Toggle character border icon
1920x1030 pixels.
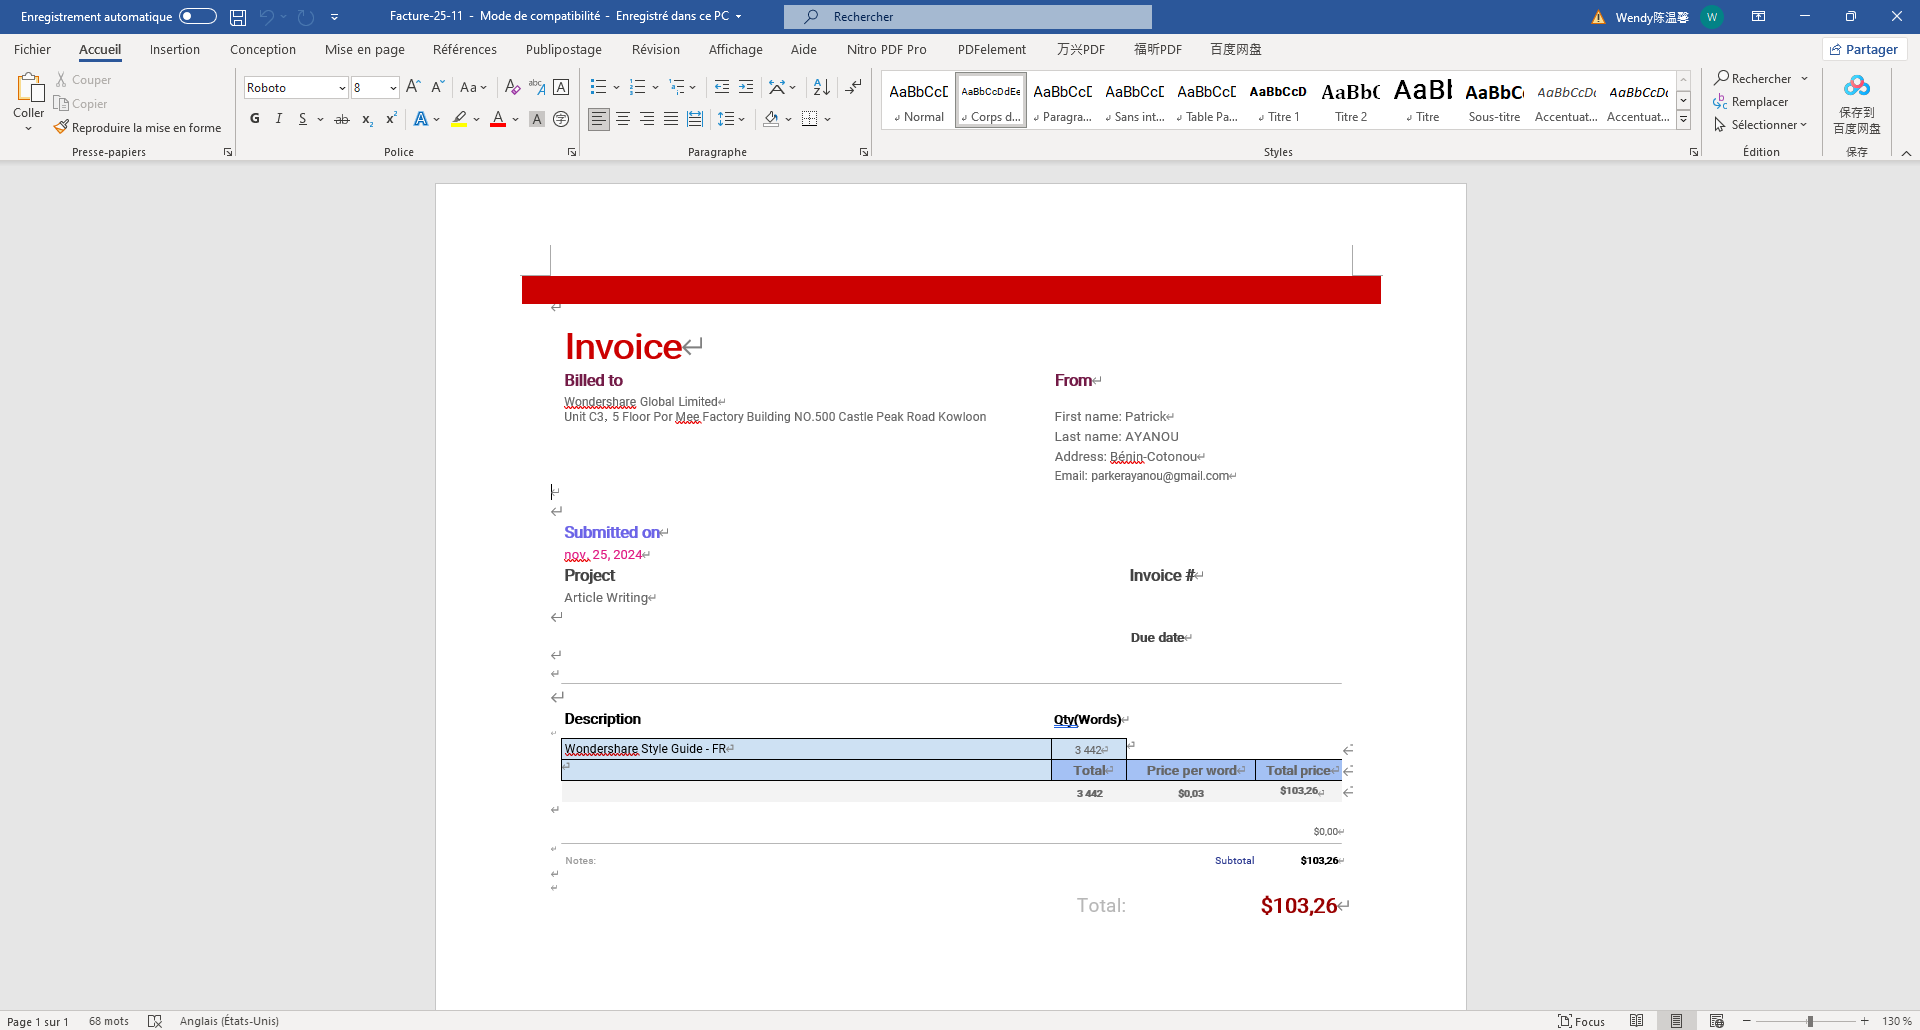click(561, 88)
